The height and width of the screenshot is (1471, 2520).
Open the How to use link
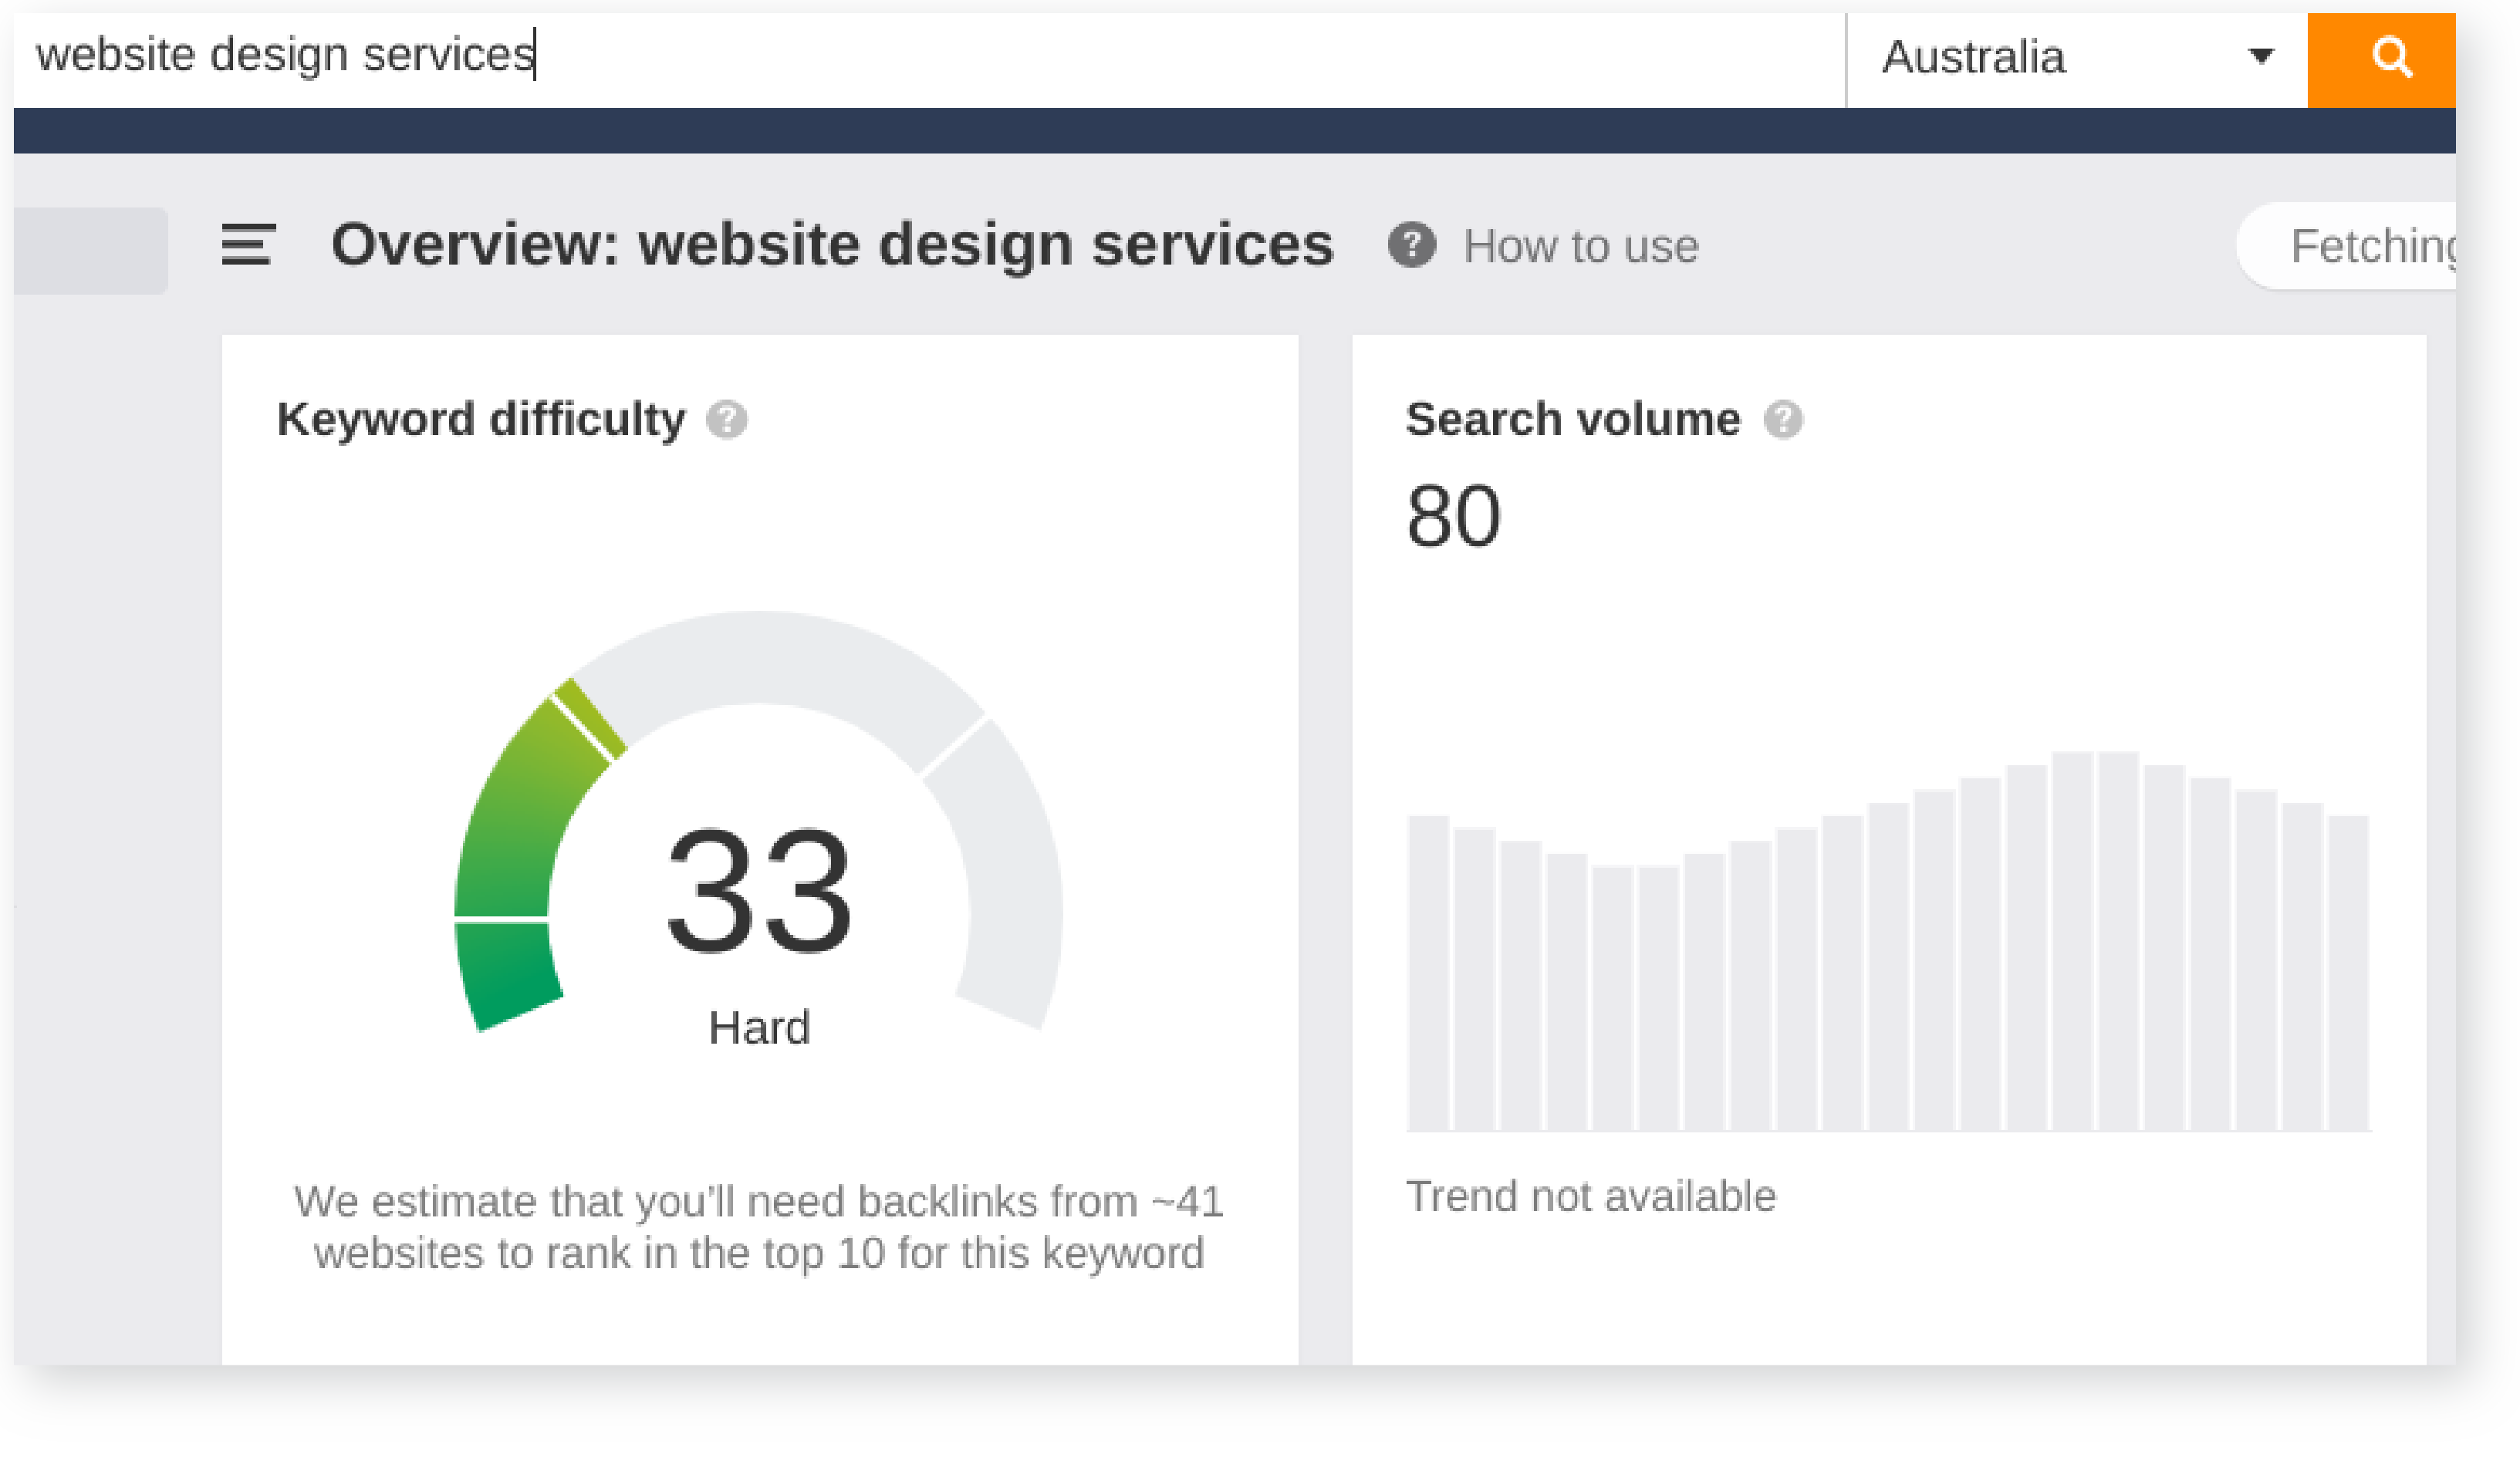[x=1580, y=246]
